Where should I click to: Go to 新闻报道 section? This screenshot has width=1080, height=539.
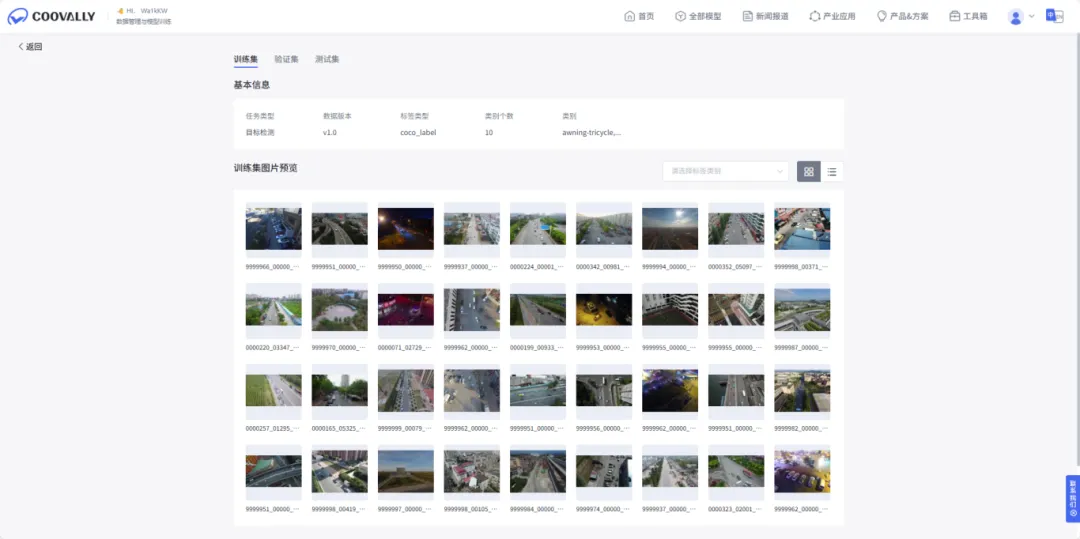coord(765,17)
